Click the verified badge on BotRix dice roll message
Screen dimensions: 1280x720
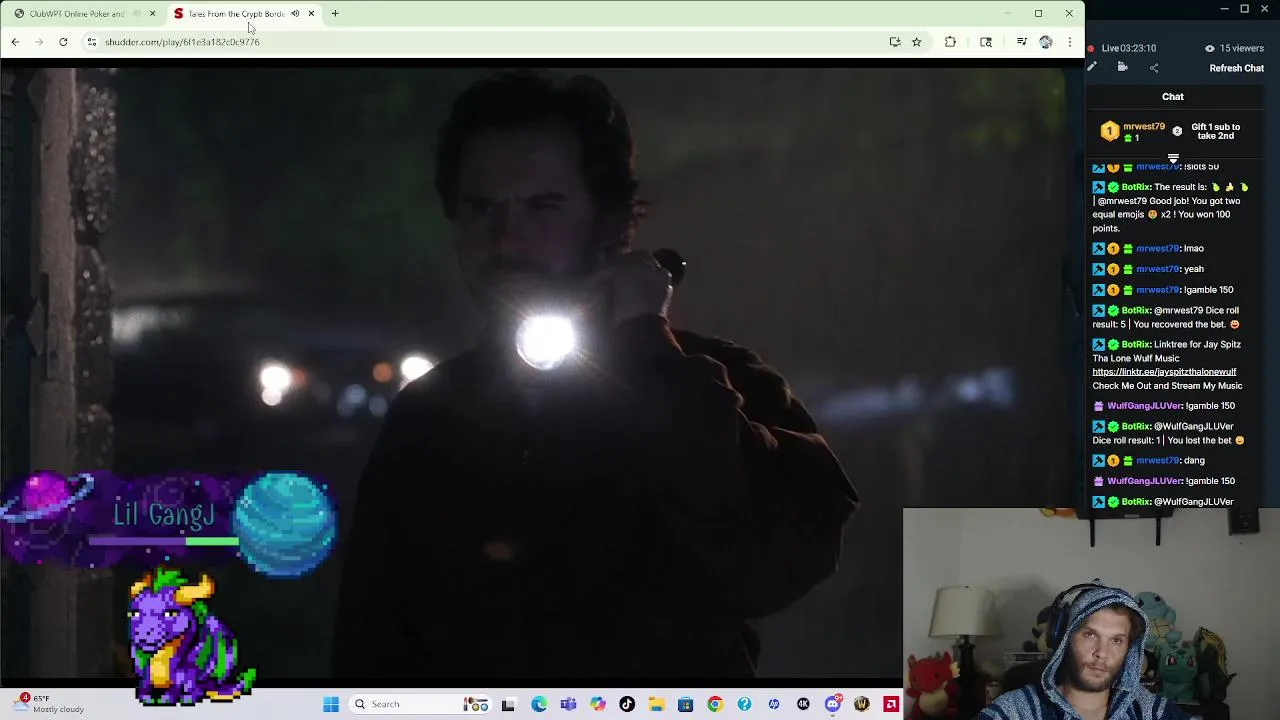[x=1113, y=310]
